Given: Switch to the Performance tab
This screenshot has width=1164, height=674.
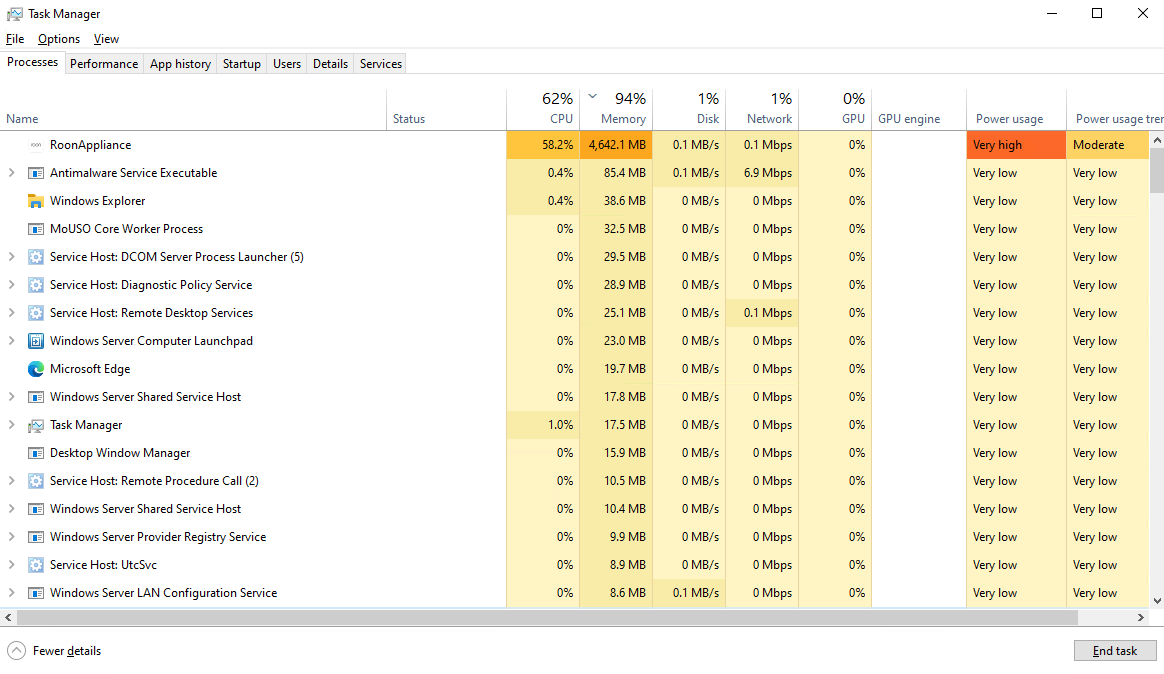Looking at the screenshot, I should coord(104,64).
